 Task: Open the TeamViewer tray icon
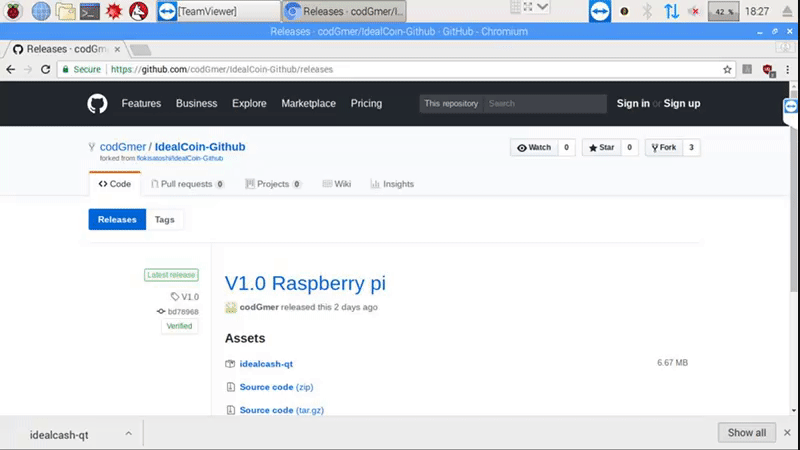[599, 11]
